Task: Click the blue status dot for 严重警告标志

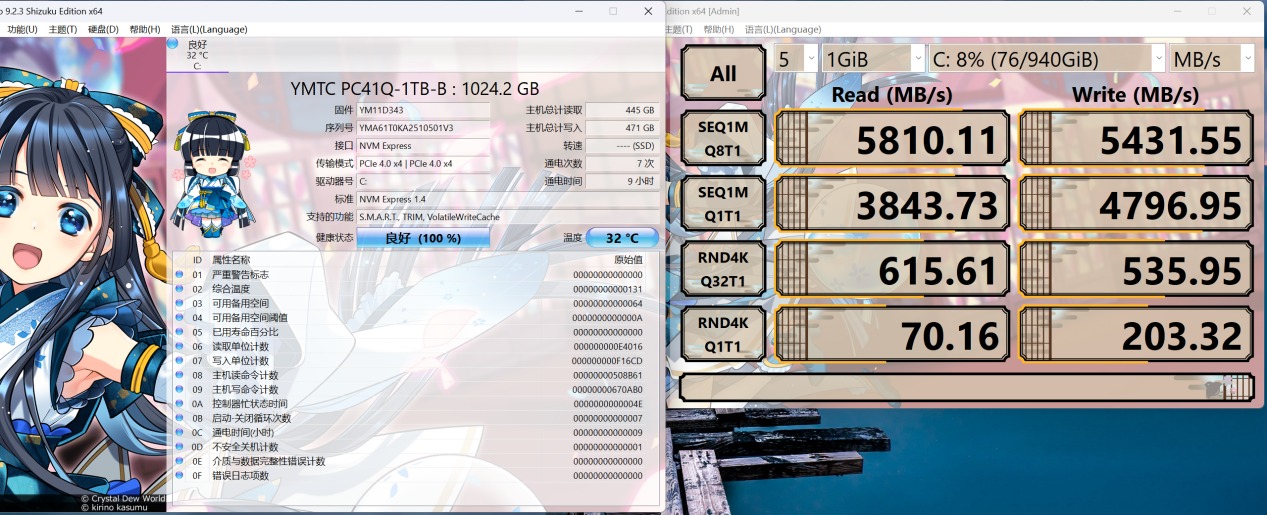Action: click(x=180, y=274)
